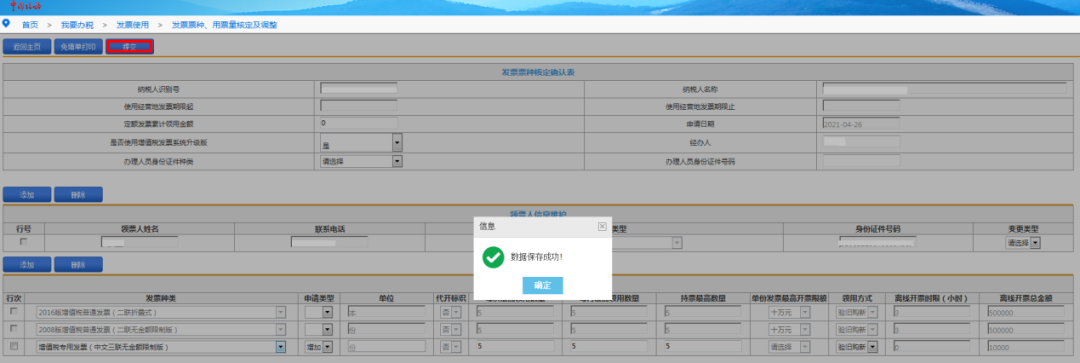Open 申请类型 dropdown showing 增加
The height and width of the screenshot is (363, 1080).
pyautogui.click(x=319, y=347)
